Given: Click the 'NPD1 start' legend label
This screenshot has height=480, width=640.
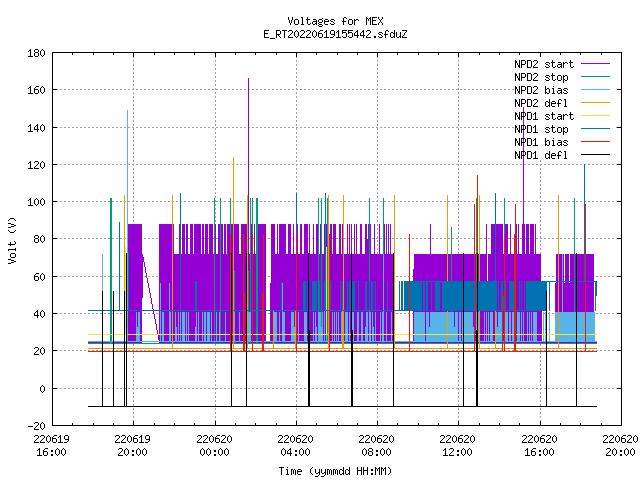Looking at the screenshot, I should pyautogui.click(x=544, y=116).
